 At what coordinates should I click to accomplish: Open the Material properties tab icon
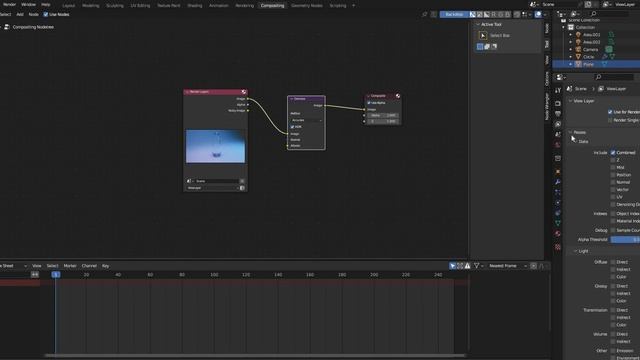click(x=558, y=233)
